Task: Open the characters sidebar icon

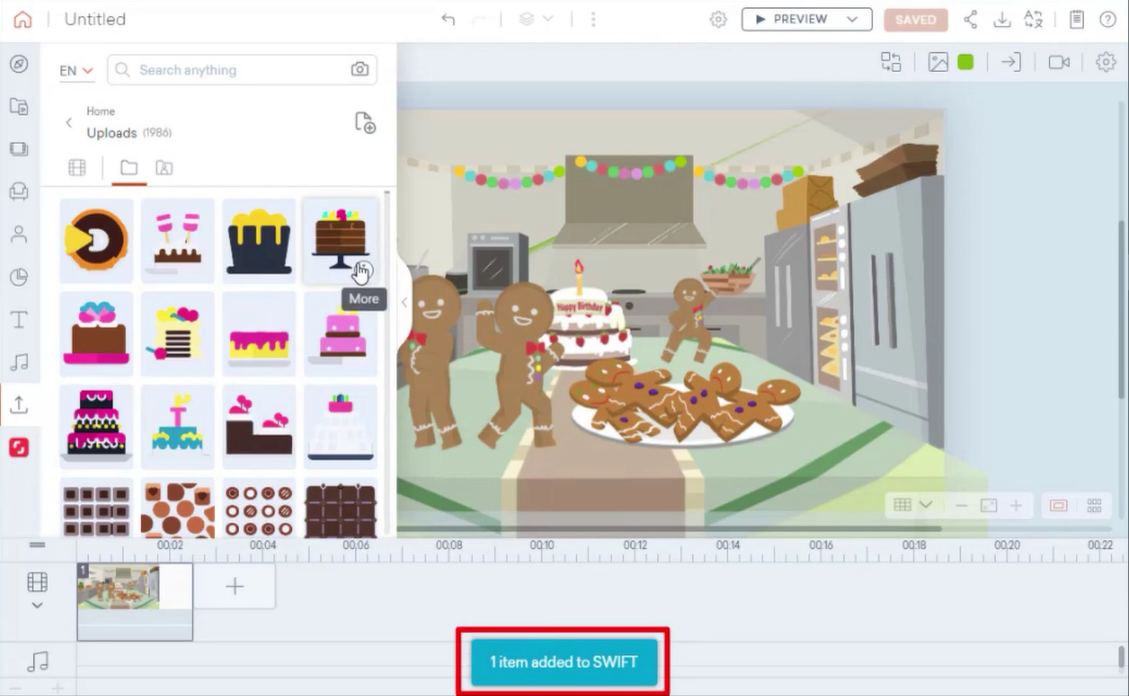Action: click(x=19, y=234)
